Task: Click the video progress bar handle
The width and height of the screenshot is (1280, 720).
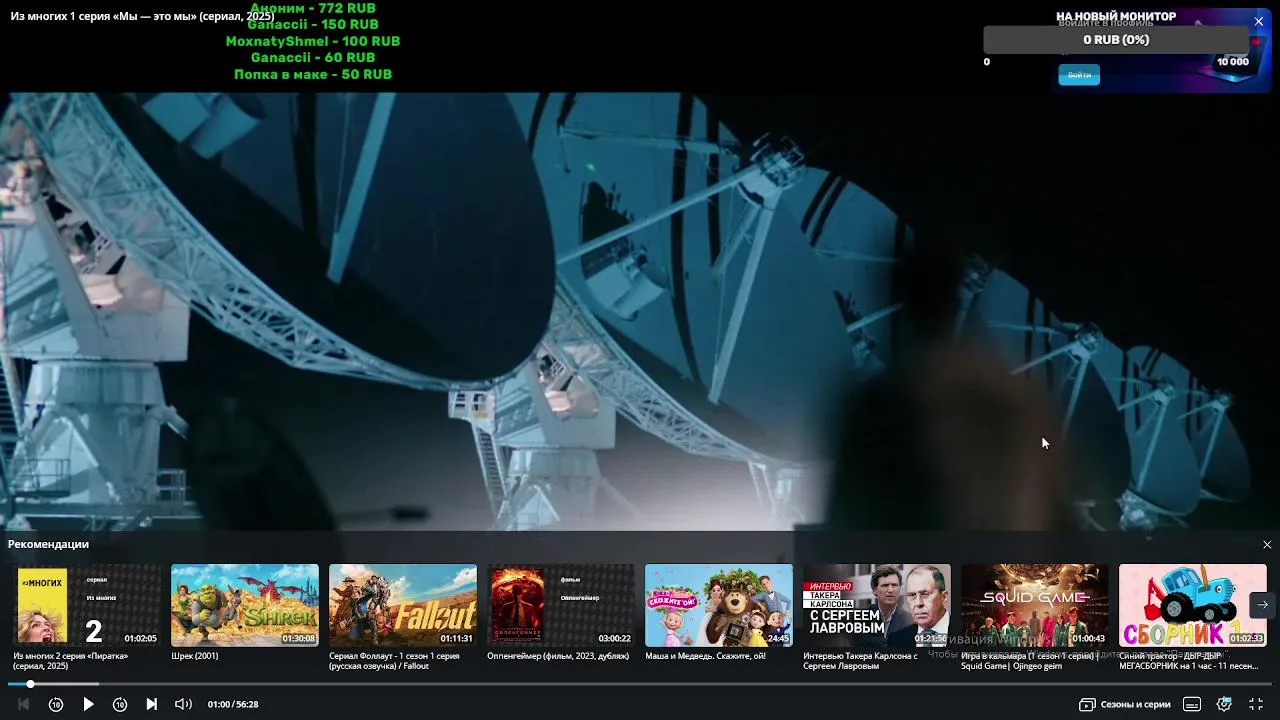Action: tap(30, 684)
